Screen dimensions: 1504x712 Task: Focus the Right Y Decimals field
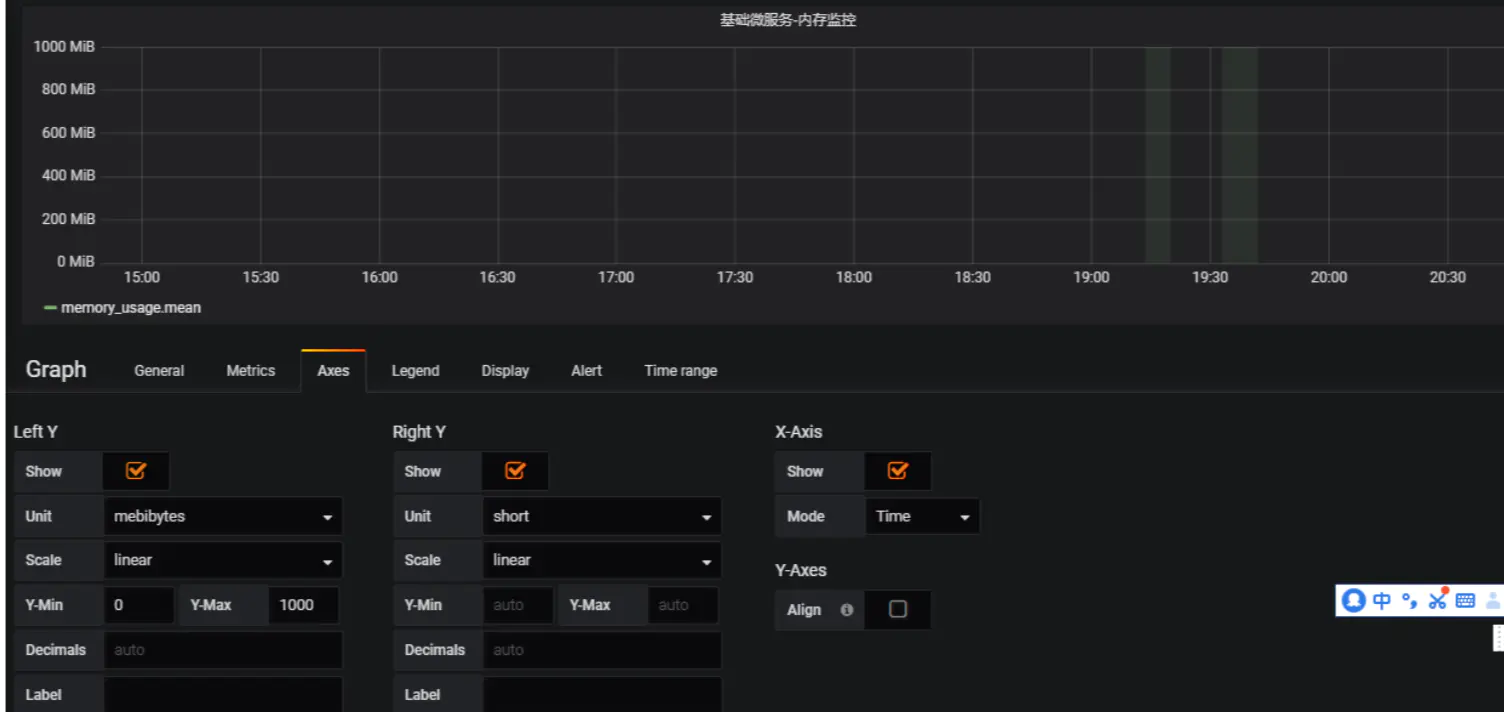click(x=602, y=650)
